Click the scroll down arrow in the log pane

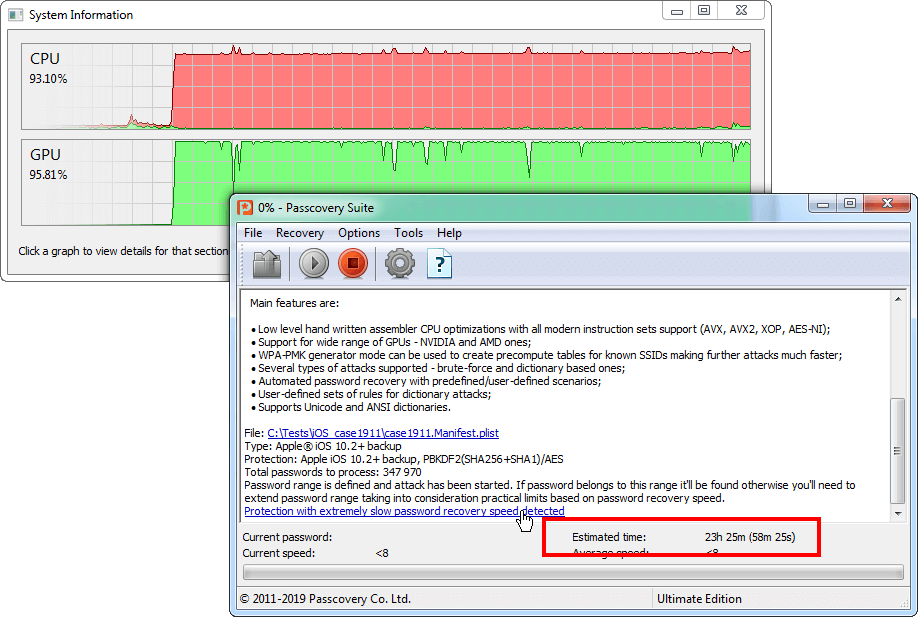coord(898,514)
